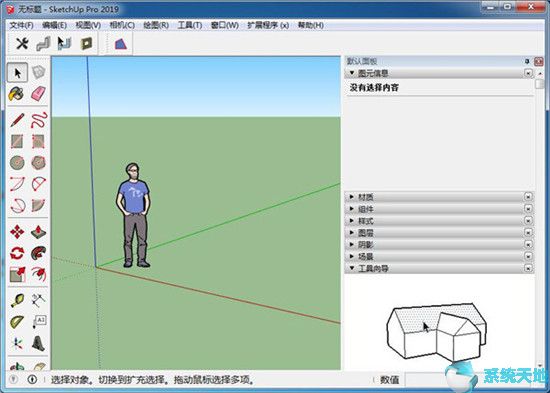Select the Freehand squiggle tool
The image size is (550, 393).
[38, 120]
